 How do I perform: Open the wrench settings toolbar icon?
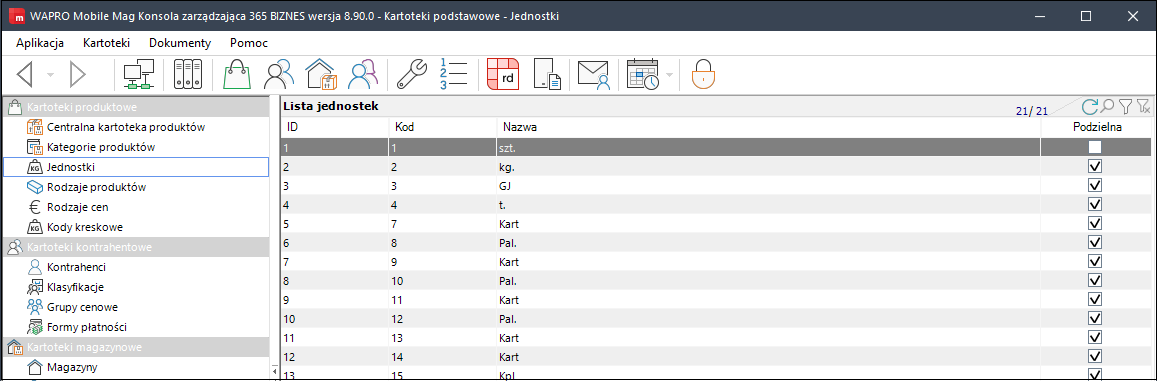[412, 75]
